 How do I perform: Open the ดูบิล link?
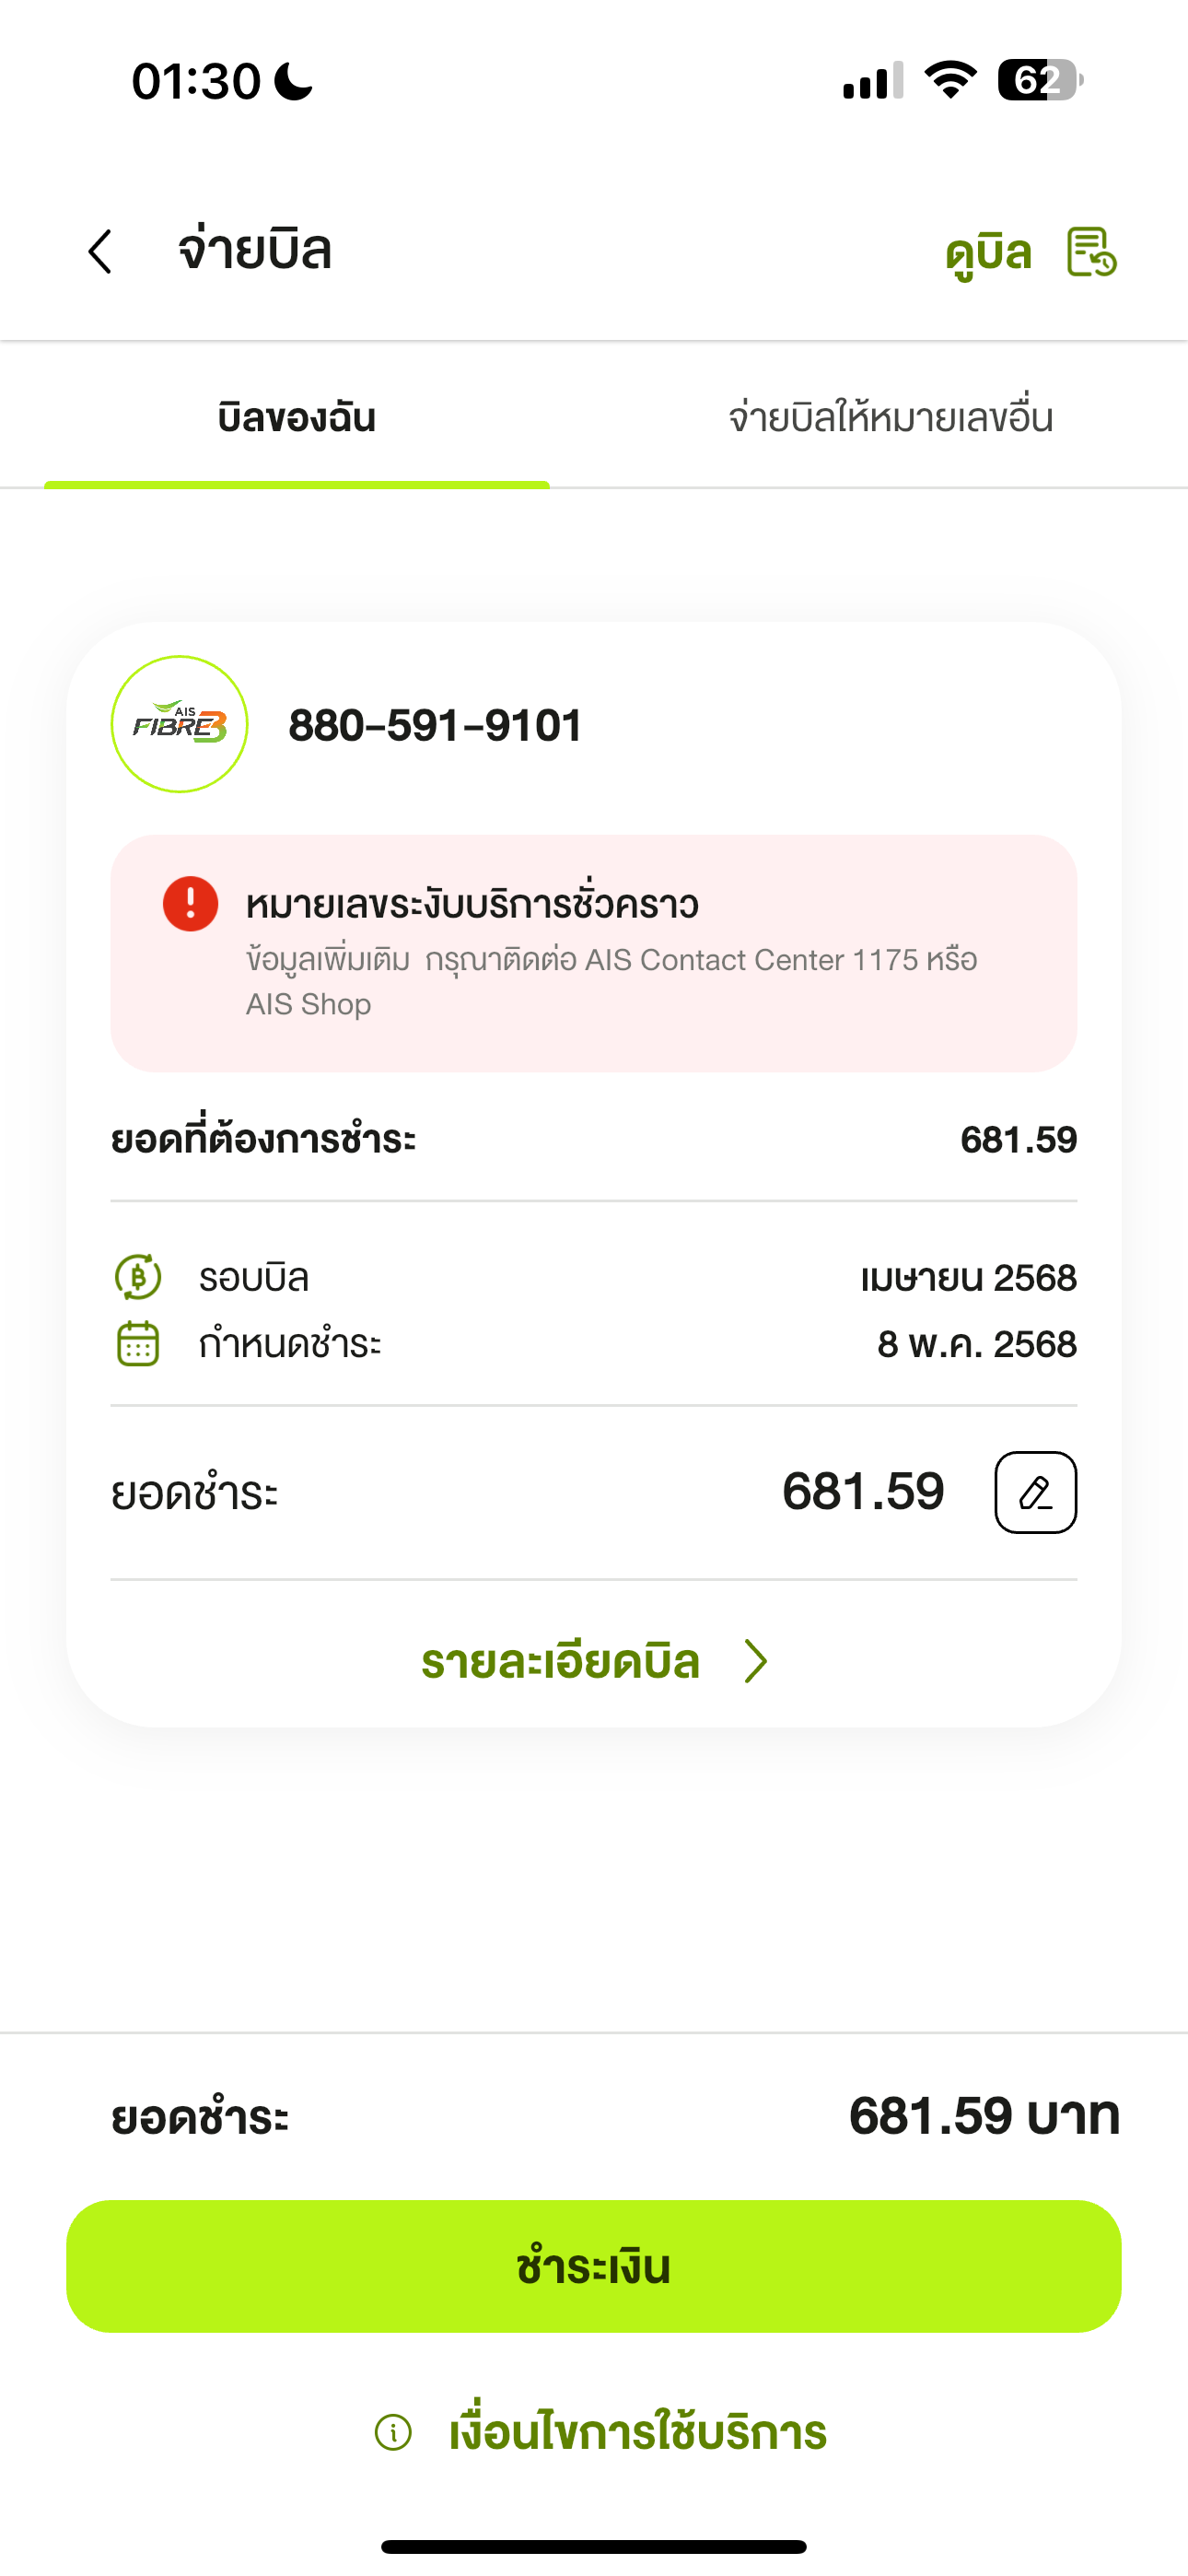point(988,253)
